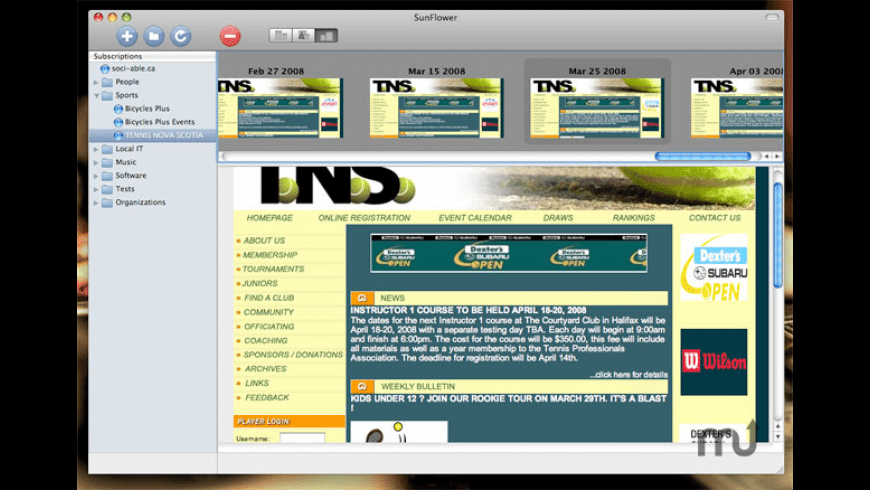Screen dimensions: 870x490
Task: Click the LINKS sidebar link
Action: coord(257,383)
